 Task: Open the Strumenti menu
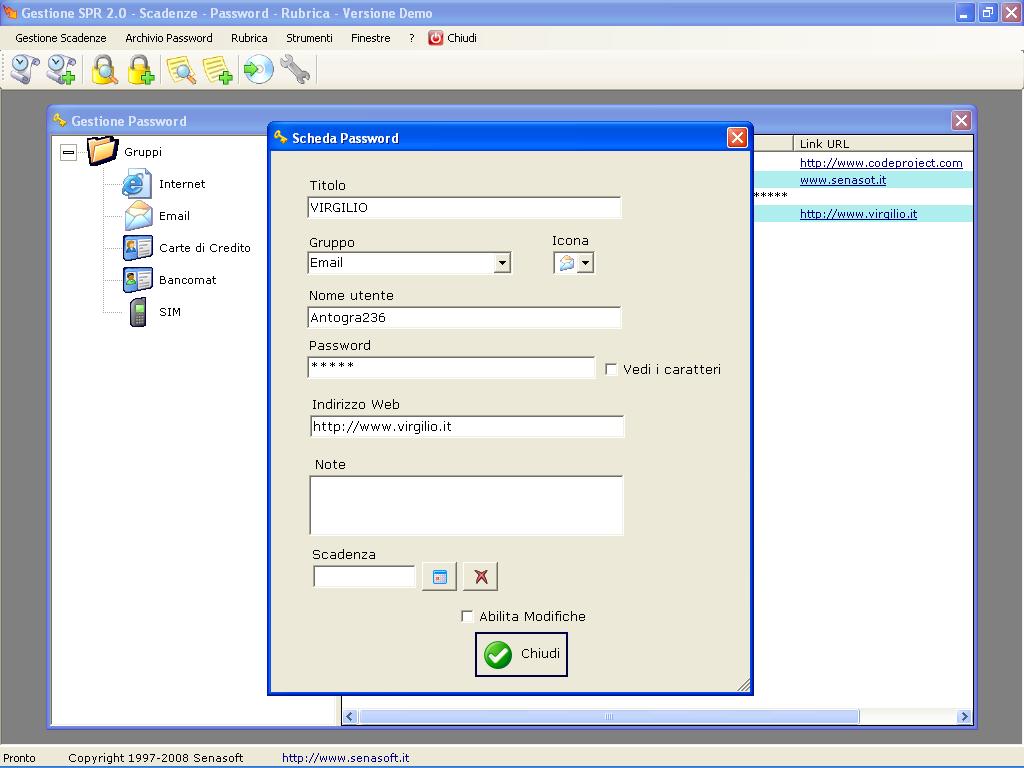pyautogui.click(x=310, y=38)
